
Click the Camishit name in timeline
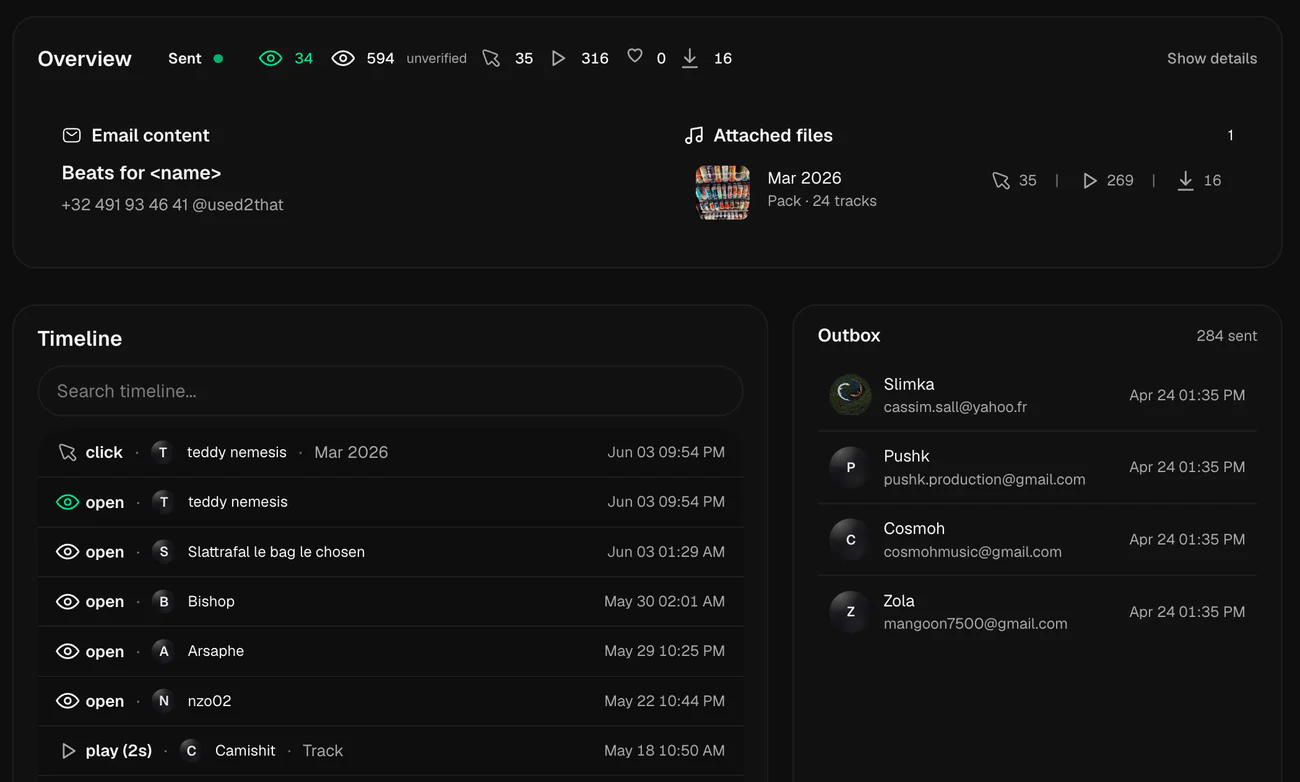[245, 751]
